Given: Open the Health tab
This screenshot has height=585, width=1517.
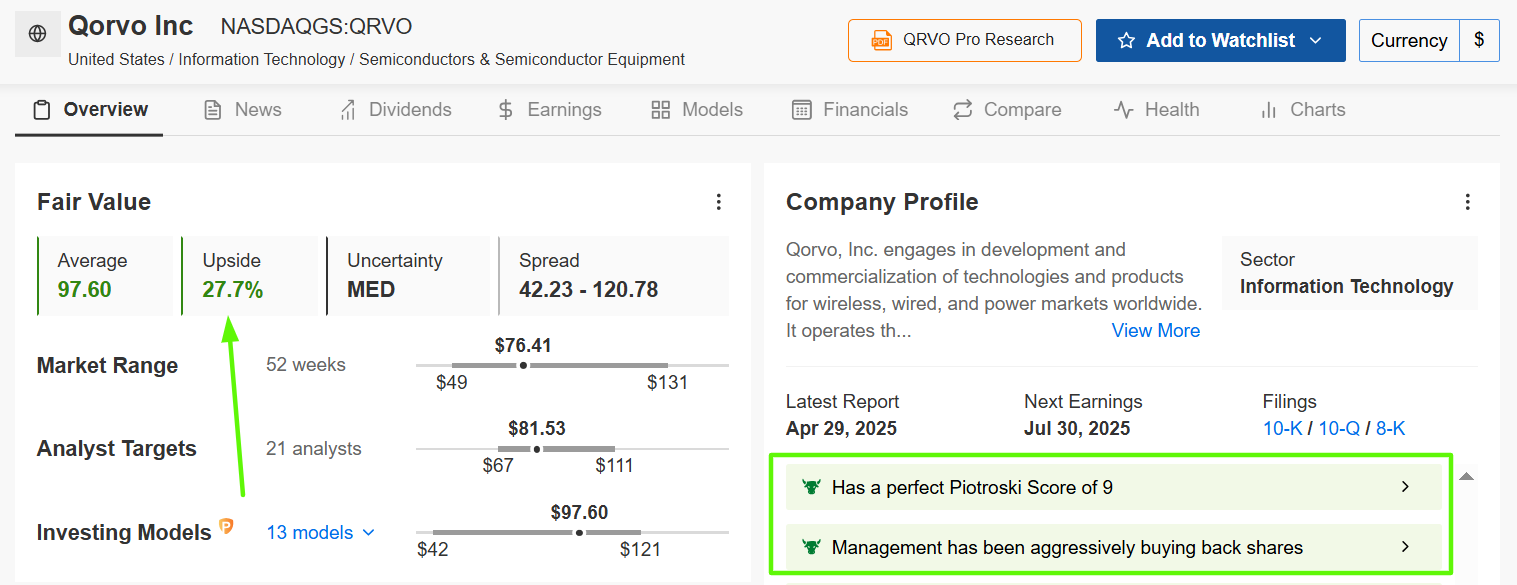Looking at the screenshot, I should pyautogui.click(x=1156, y=110).
